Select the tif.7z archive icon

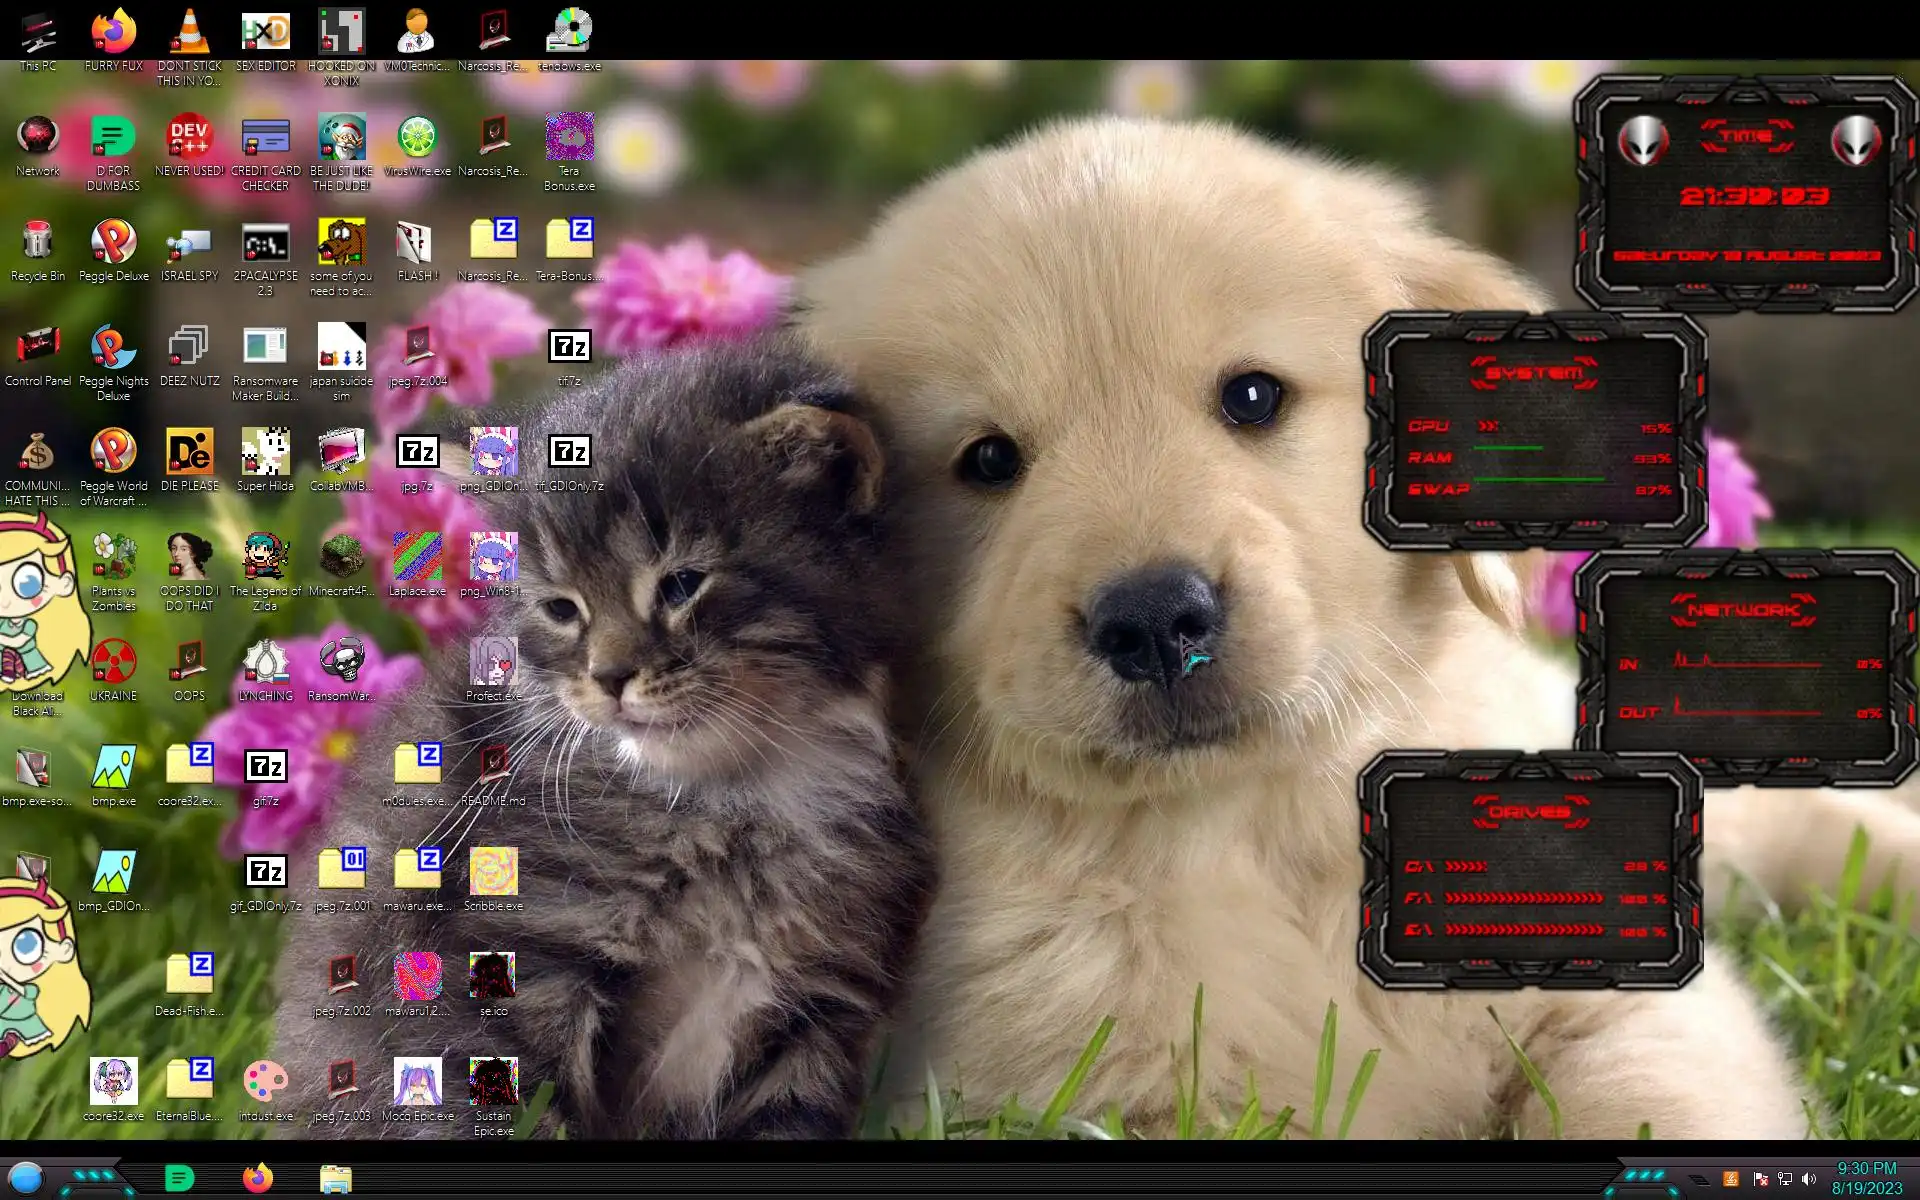(x=569, y=348)
